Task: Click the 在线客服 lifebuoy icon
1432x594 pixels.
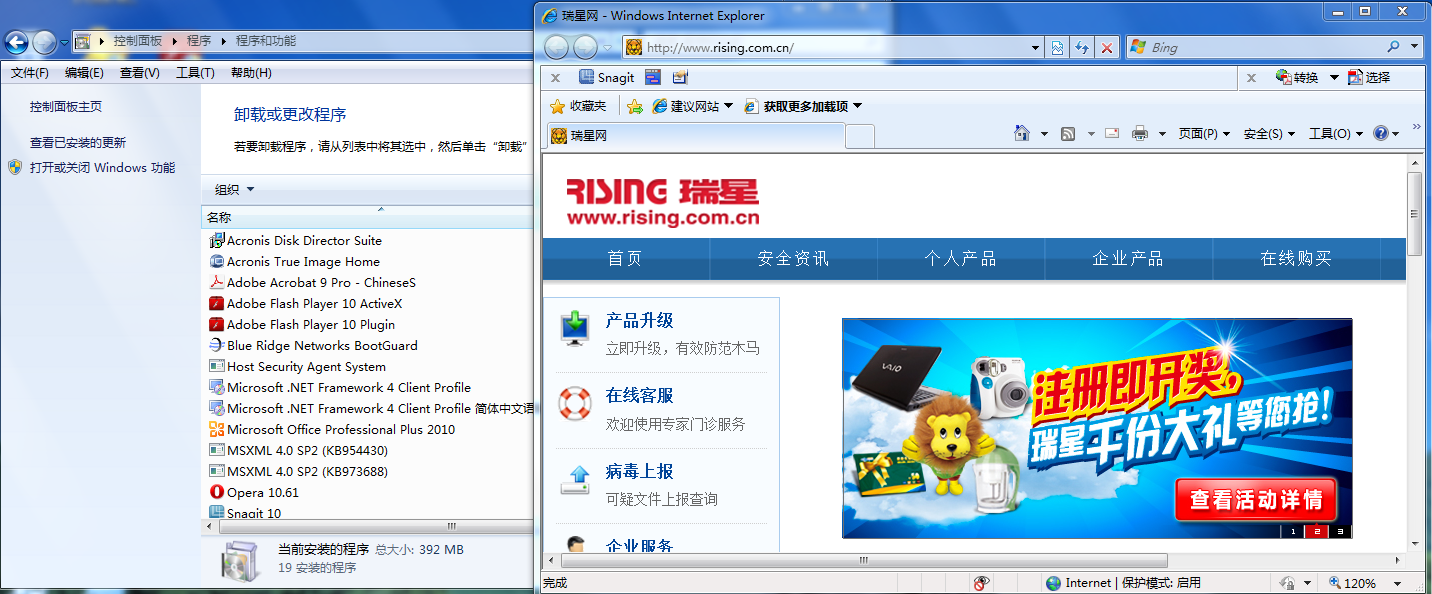Action: (x=575, y=404)
